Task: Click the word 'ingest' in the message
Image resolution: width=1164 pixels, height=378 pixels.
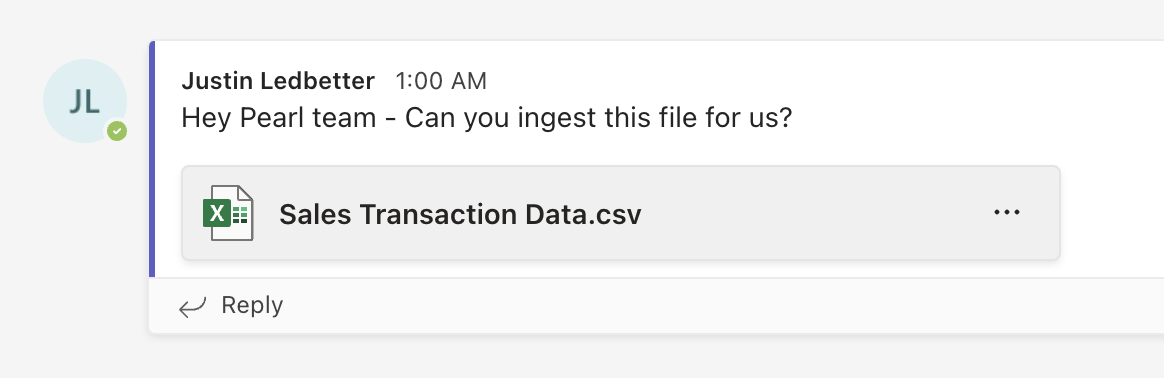Action: tap(540, 120)
